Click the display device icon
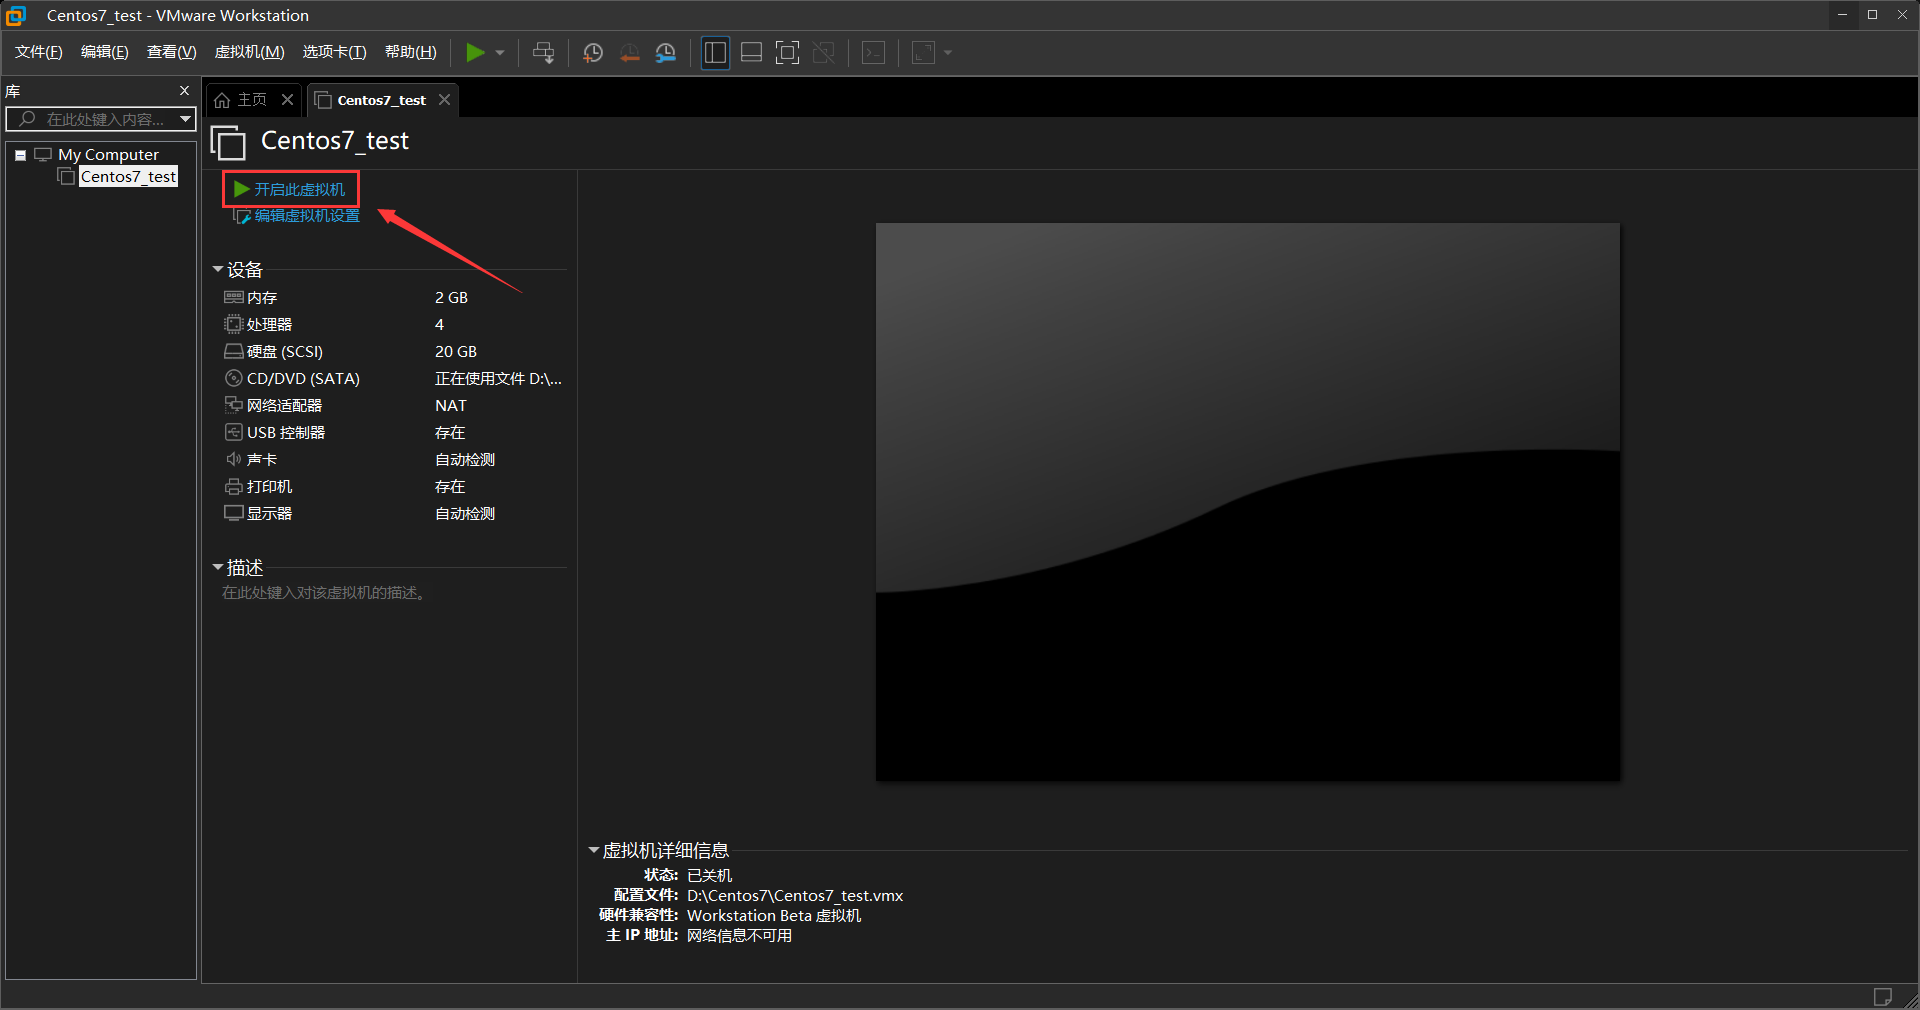The width and height of the screenshot is (1920, 1010). 233,513
